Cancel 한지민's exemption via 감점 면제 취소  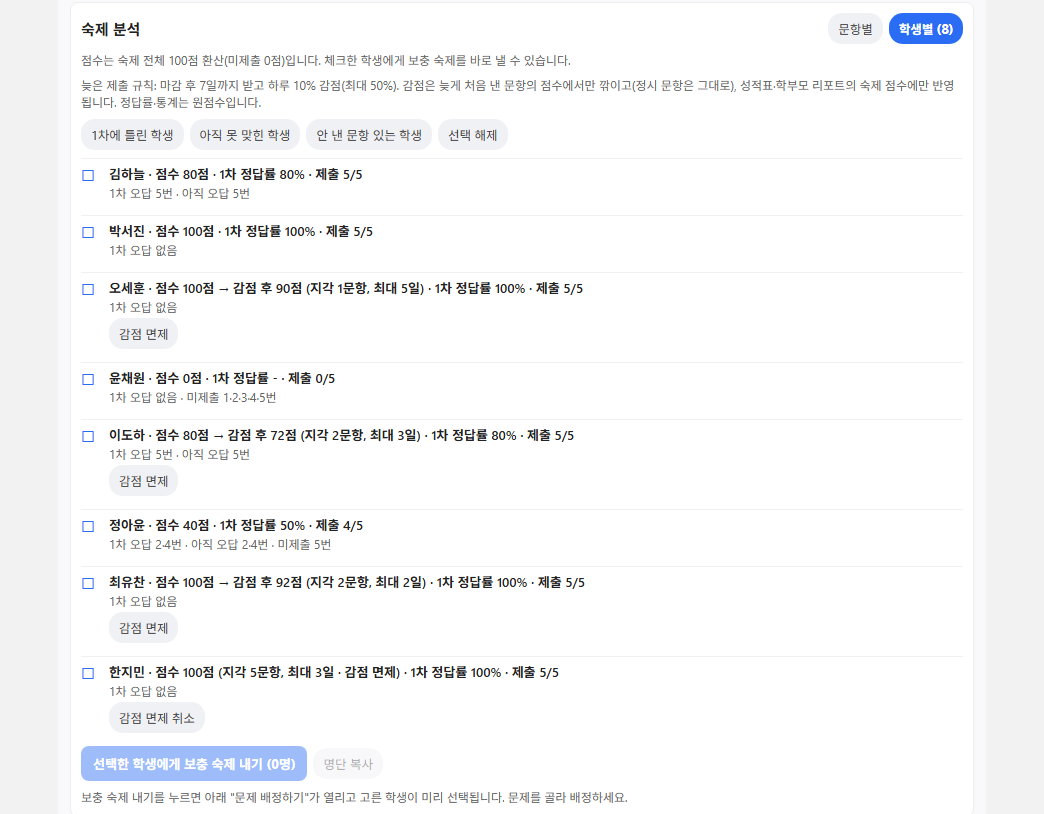click(156, 718)
